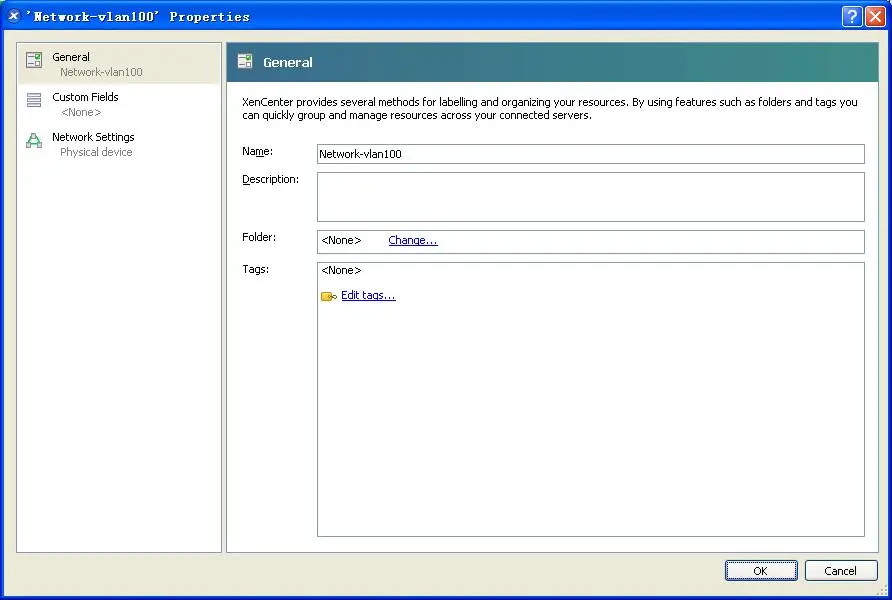This screenshot has height=600, width=892.
Task: Click the Edit tags... link
Action: [x=368, y=295]
